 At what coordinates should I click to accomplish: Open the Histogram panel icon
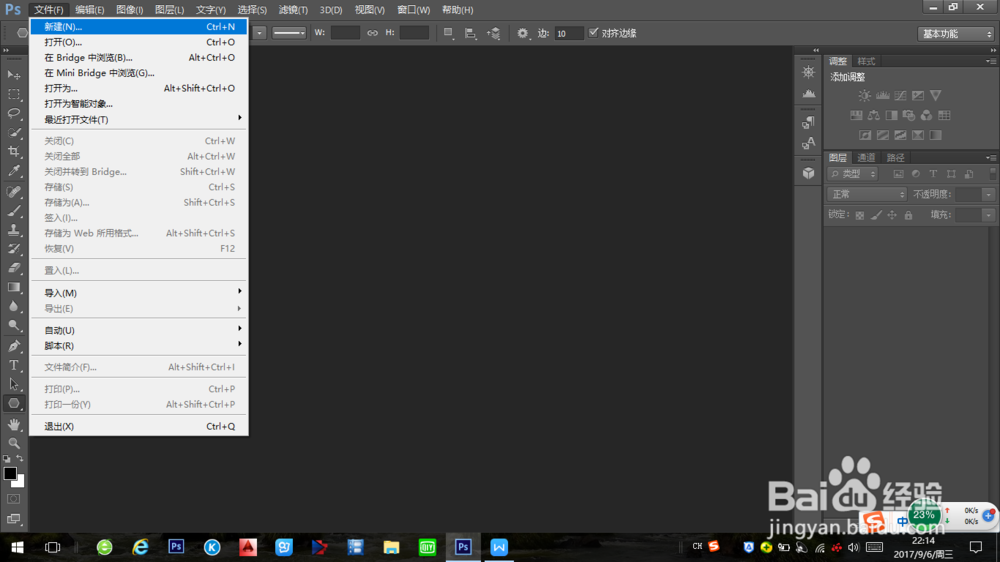tap(808, 94)
